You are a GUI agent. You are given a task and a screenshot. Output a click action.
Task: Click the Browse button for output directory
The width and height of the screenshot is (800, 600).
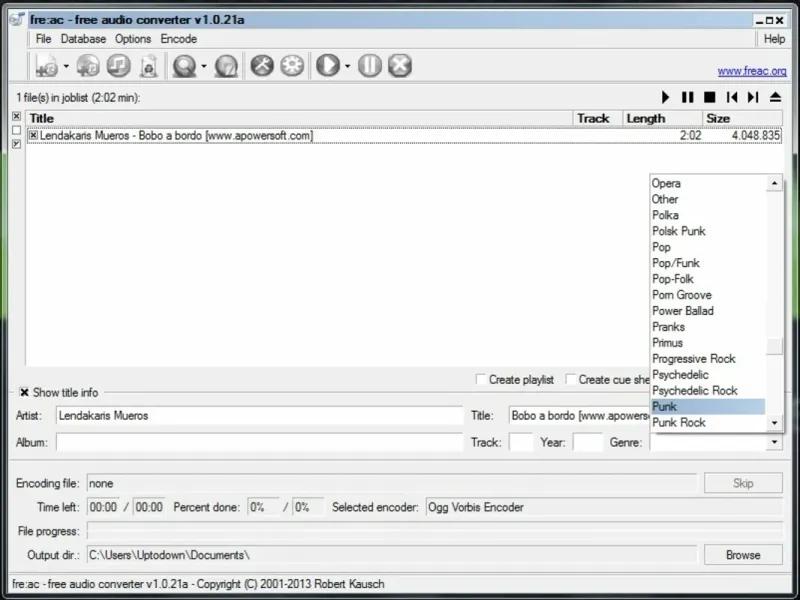click(x=743, y=555)
